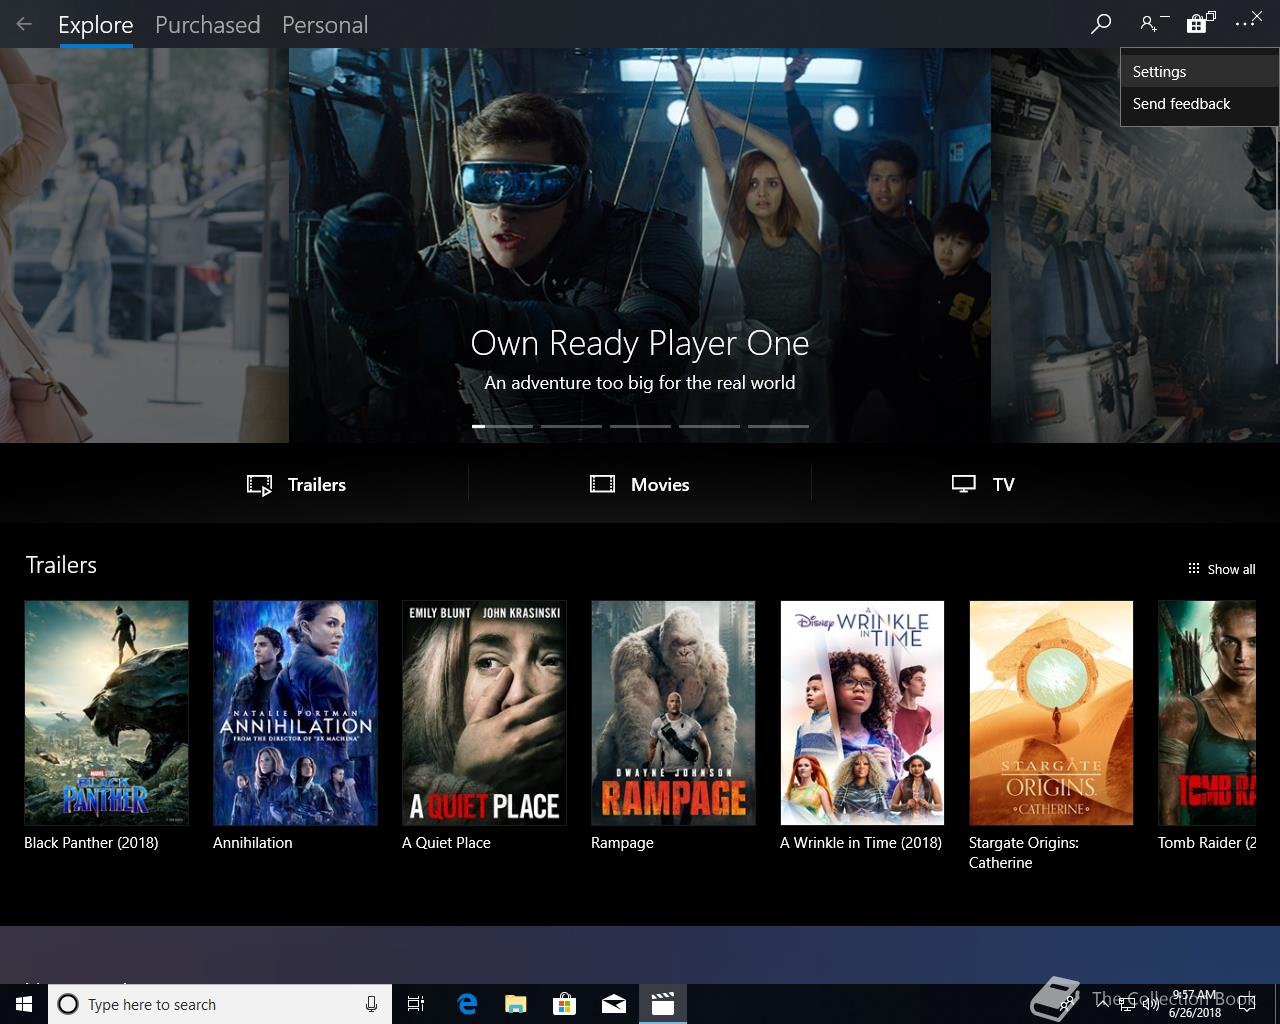This screenshot has height=1024, width=1280.
Task: Select the fifth carousel page indicator
Action: [x=778, y=426]
